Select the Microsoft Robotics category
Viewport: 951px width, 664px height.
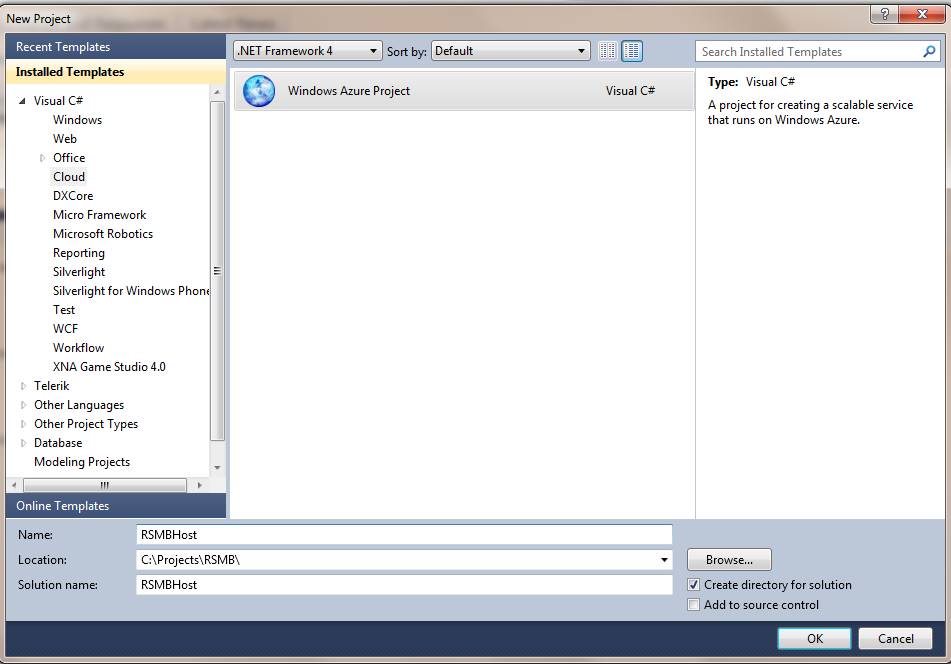coord(102,234)
